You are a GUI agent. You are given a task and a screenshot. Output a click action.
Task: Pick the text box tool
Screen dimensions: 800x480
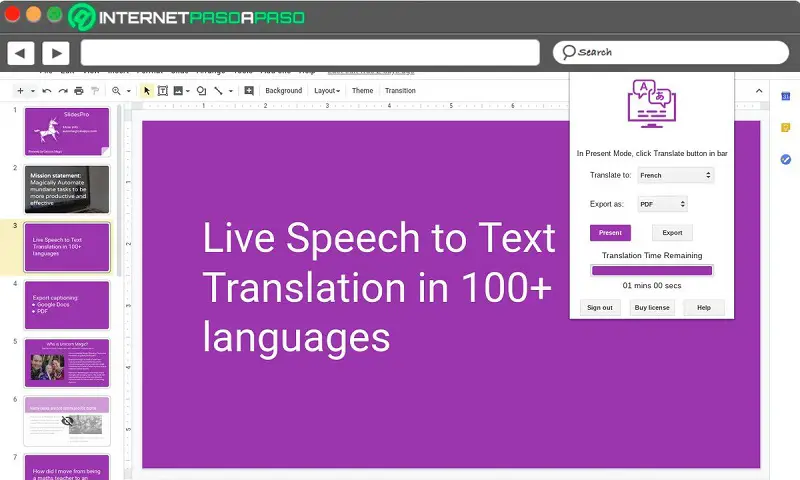click(x=163, y=91)
